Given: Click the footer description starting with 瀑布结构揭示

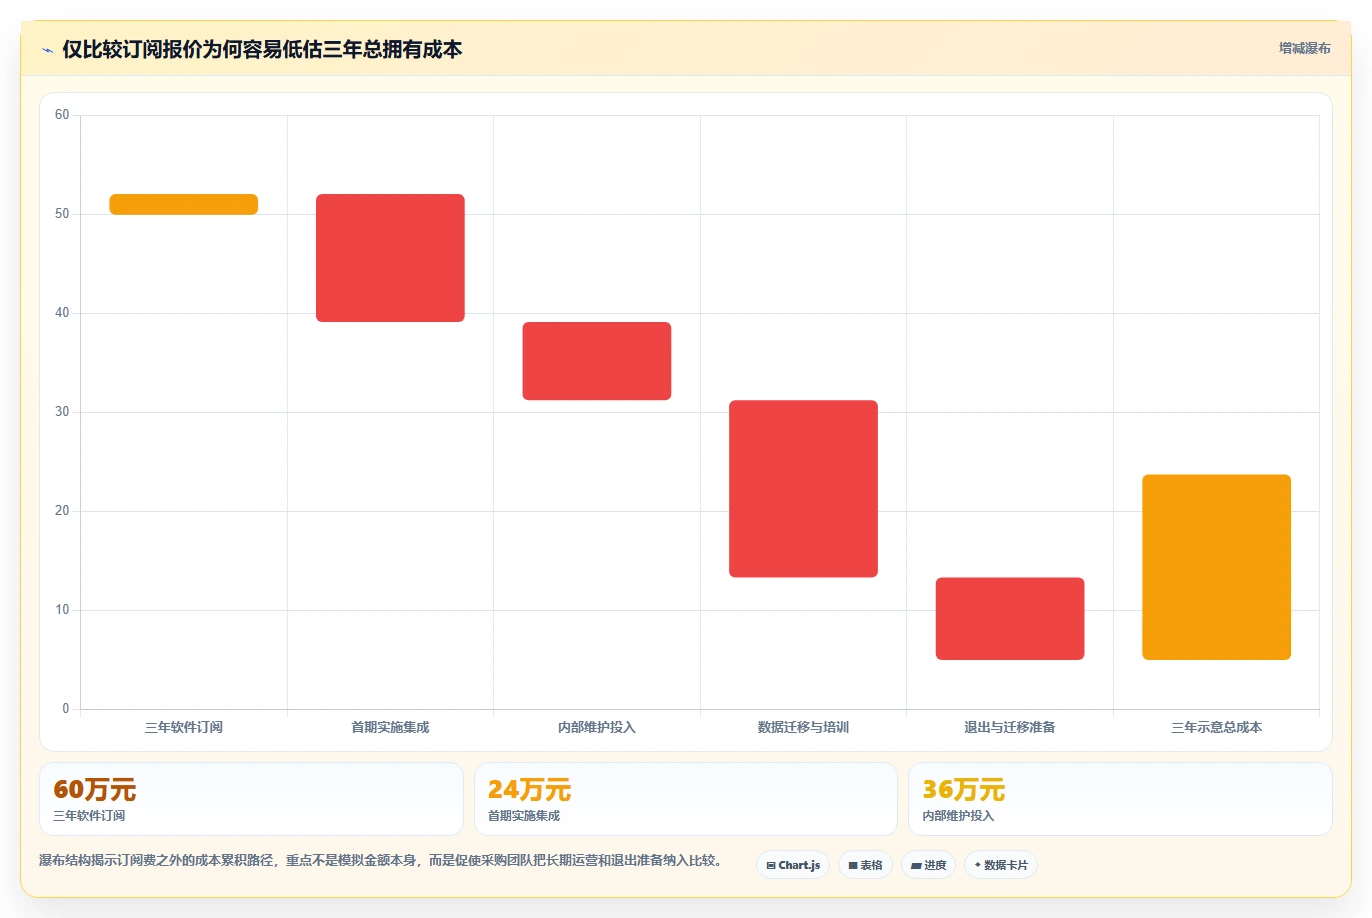Looking at the screenshot, I should pyautogui.click(x=381, y=860).
